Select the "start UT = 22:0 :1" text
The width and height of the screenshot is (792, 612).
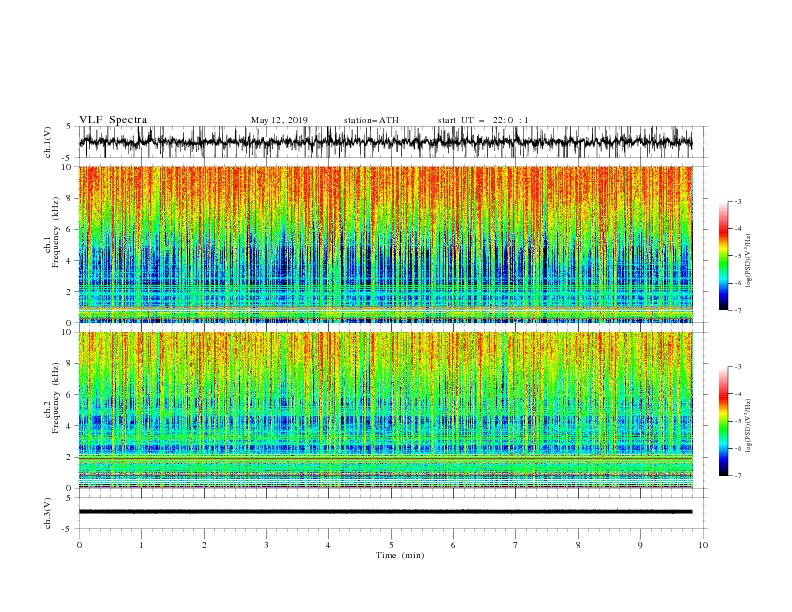482,120
